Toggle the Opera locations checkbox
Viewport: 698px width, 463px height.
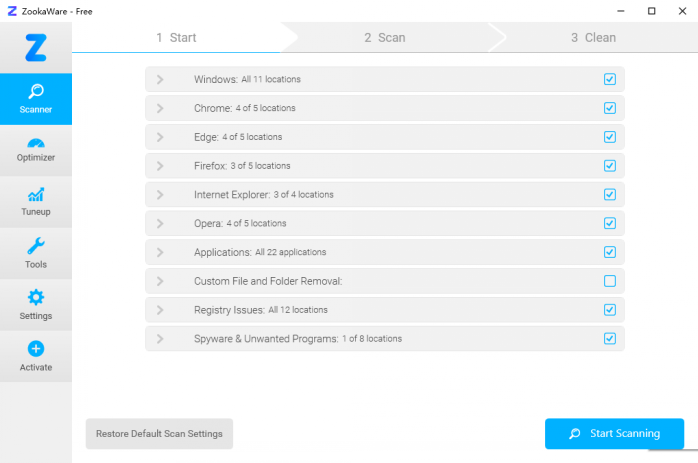pyautogui.click(x=610, y=223)
